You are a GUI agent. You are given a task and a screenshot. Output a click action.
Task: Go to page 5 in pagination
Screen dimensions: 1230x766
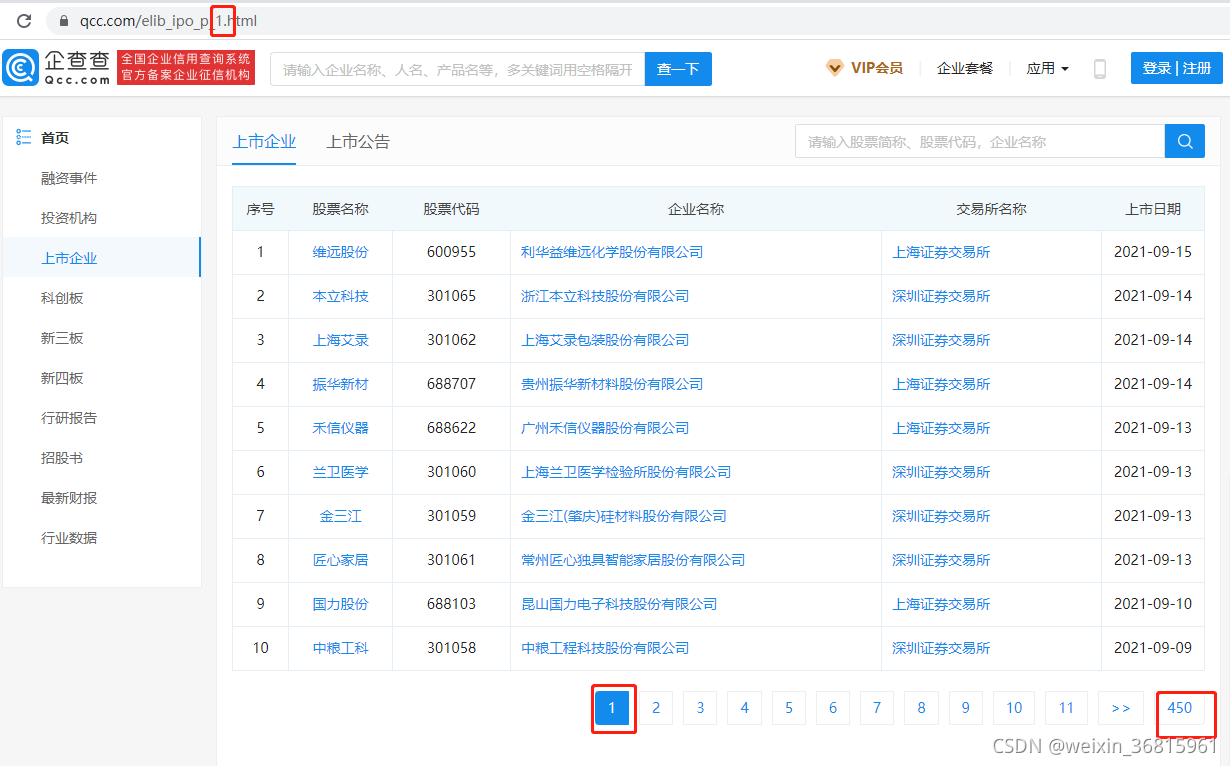pyautogui.click(x=788, y=708)
